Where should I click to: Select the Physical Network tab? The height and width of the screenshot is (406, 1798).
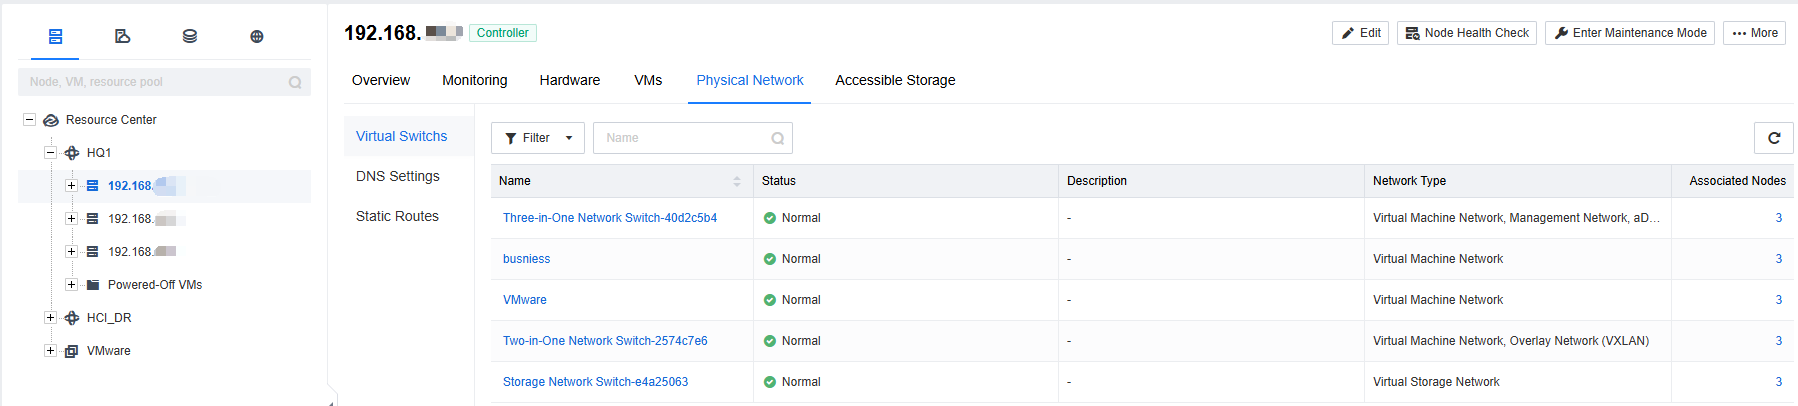click(750, 80)
